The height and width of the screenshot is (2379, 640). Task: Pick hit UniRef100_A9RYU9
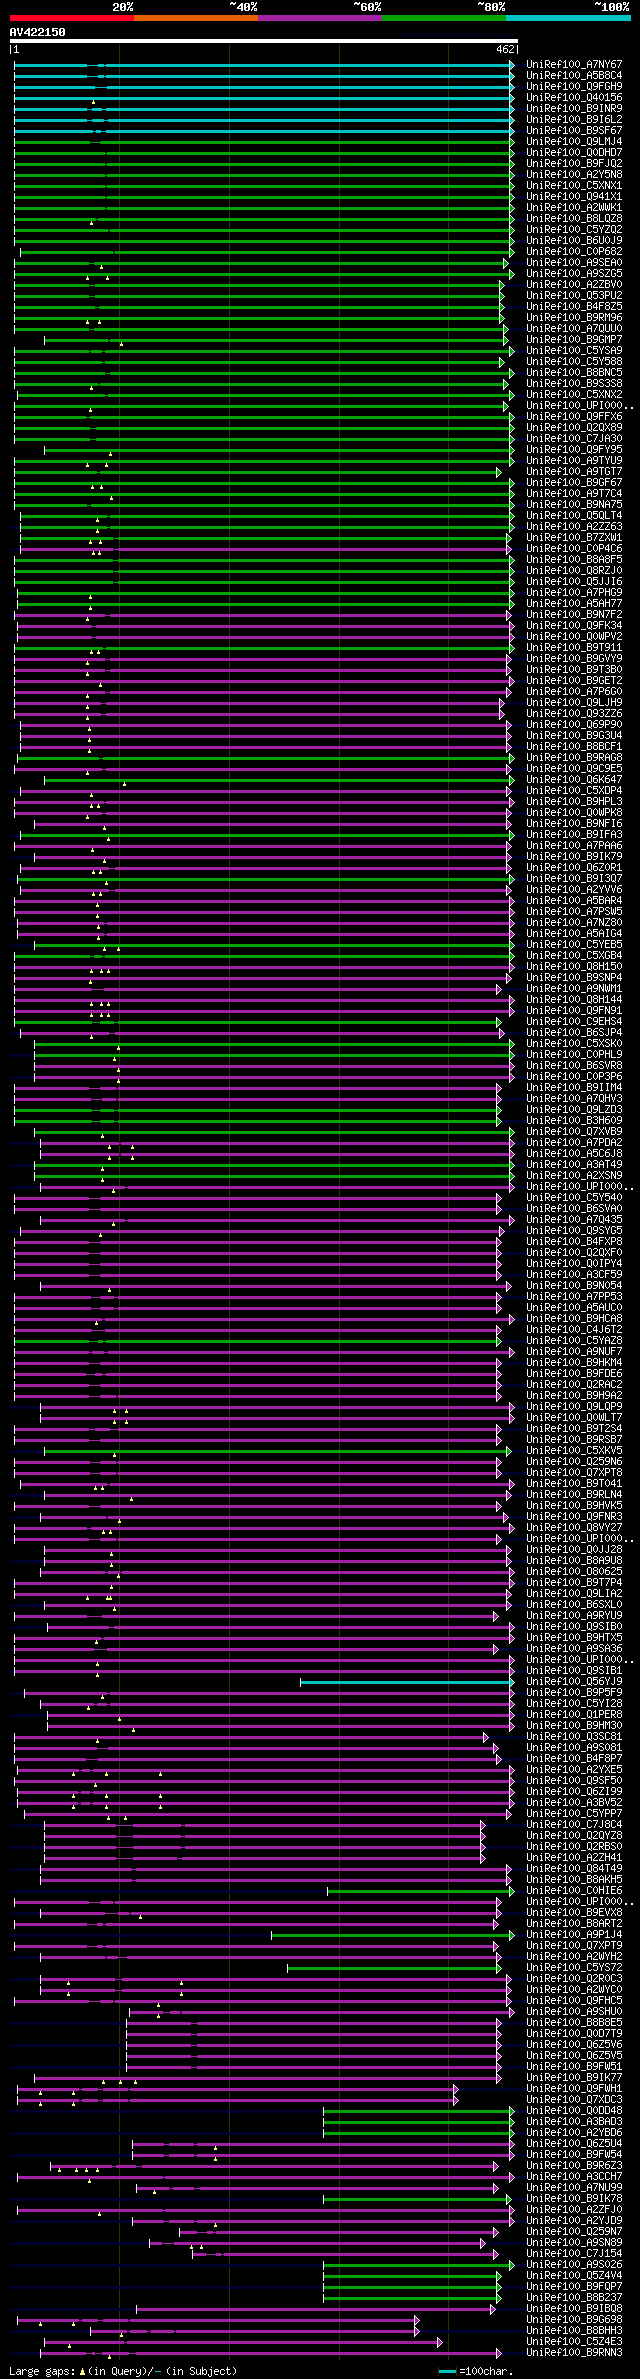(x=574, y=1616)
